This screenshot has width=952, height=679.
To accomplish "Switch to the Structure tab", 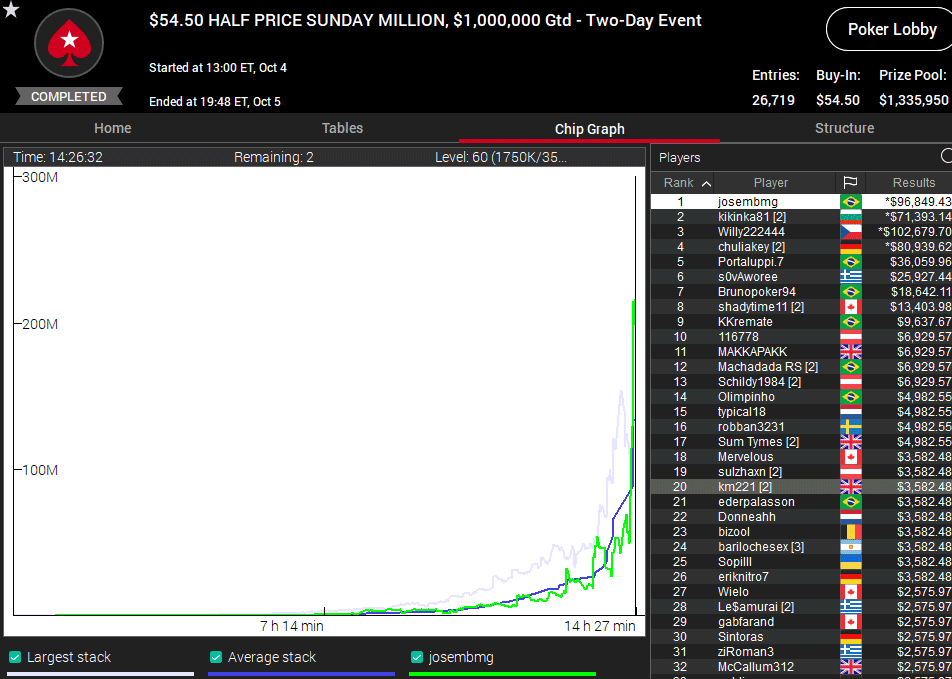I will 845,128.
